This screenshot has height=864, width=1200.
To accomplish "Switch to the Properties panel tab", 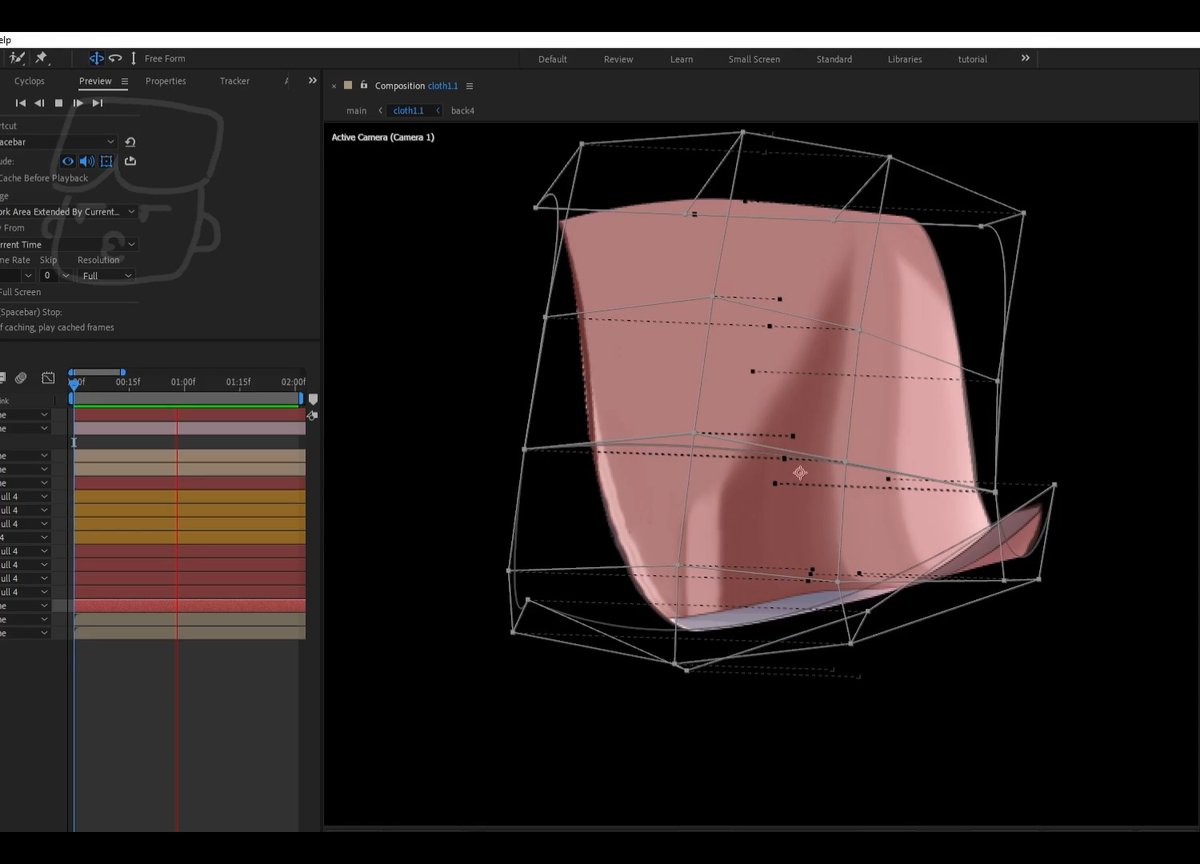I will pos(165,81).
